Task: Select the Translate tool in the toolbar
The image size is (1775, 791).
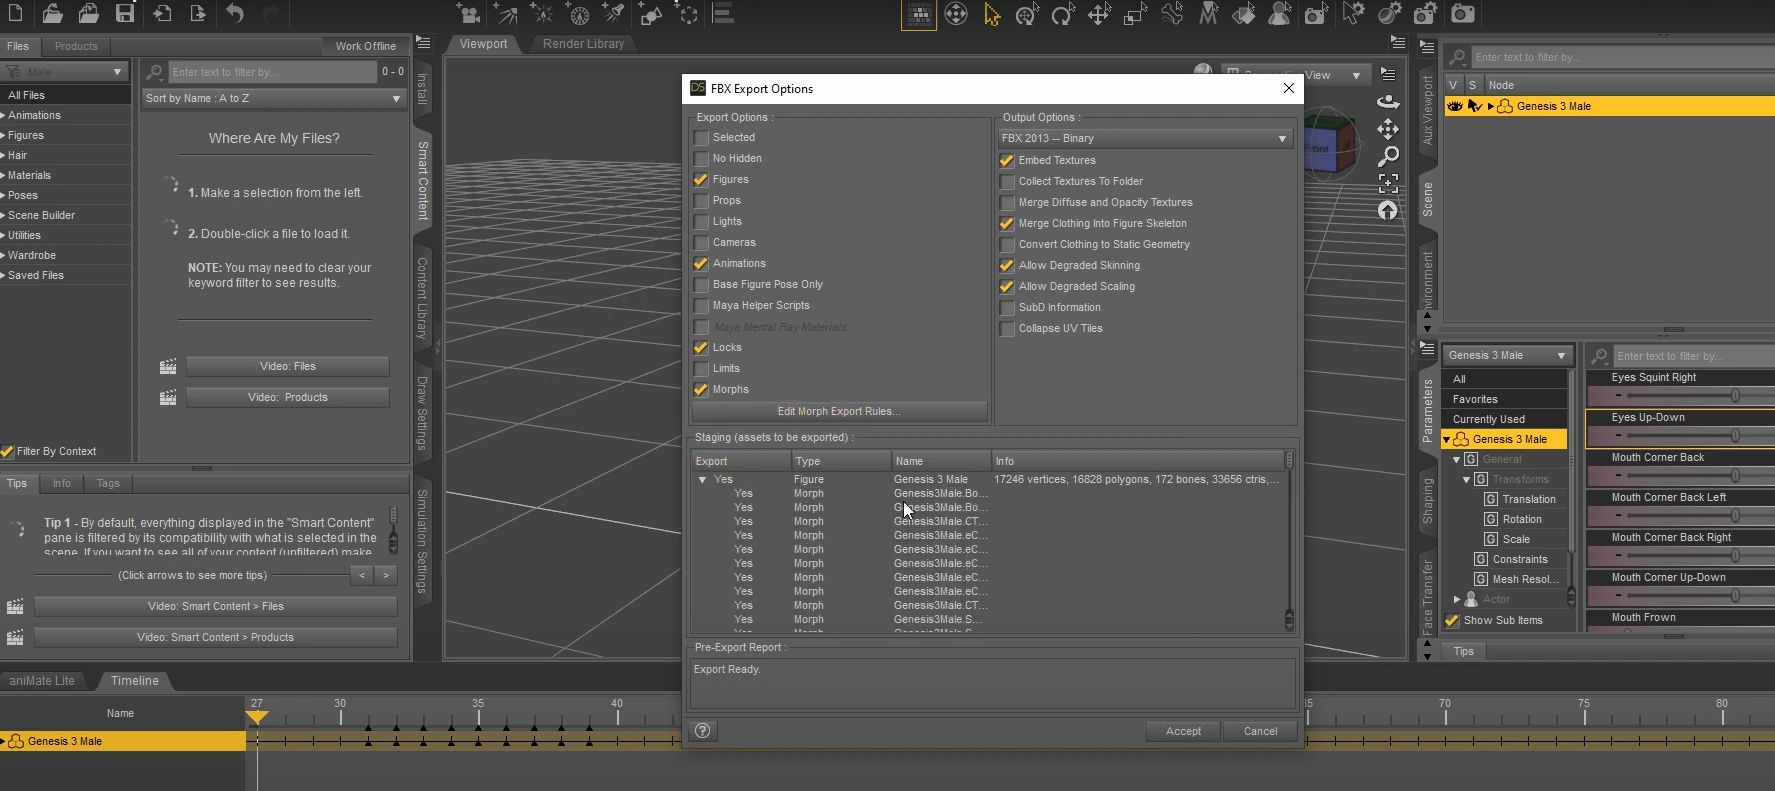Action: point(1099,14)
